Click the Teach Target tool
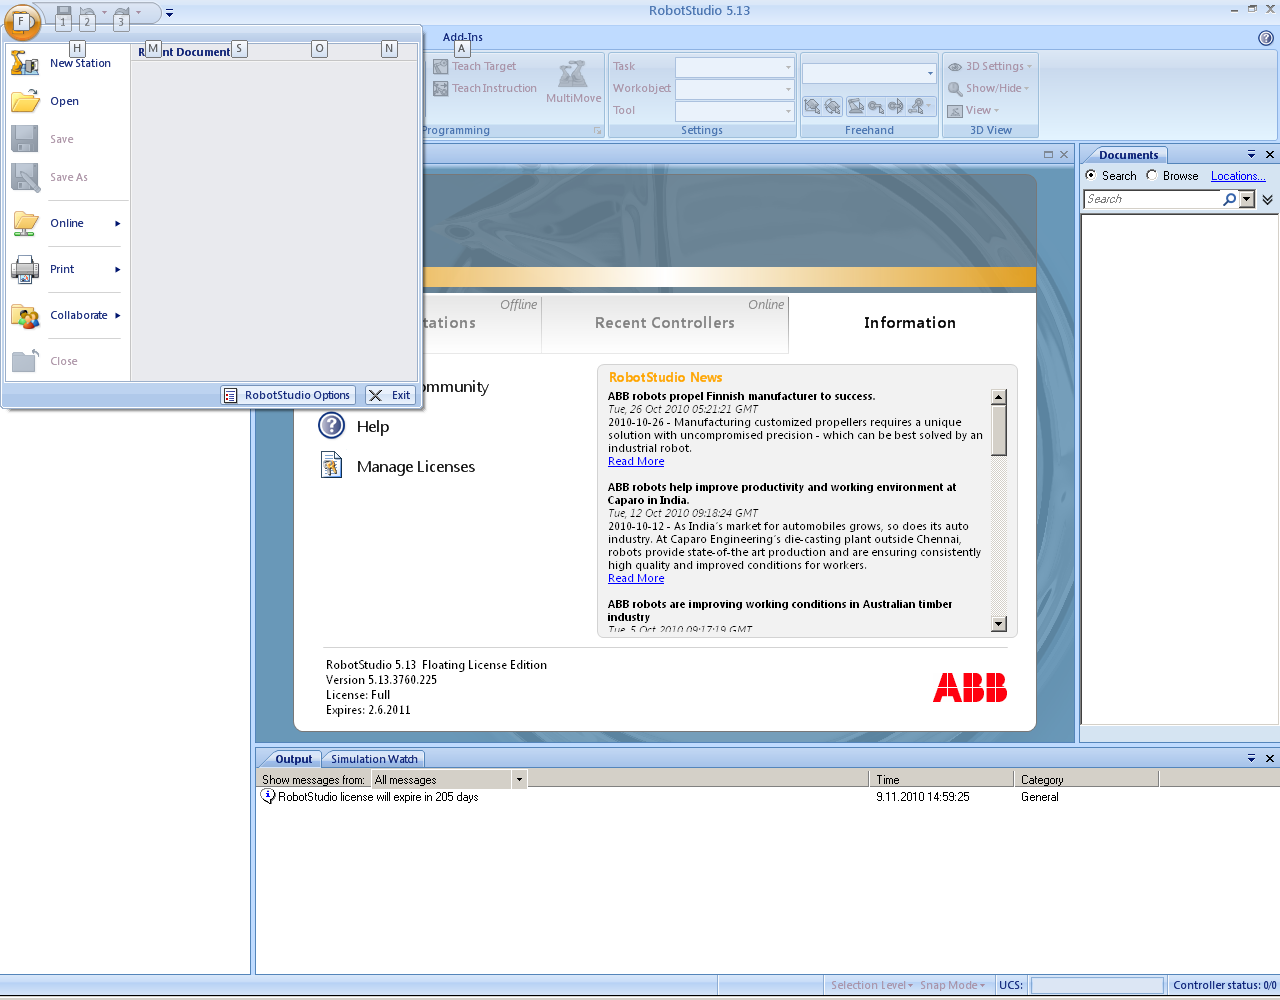This screenshot has width=1280, height=1000. tap(475, 66)
